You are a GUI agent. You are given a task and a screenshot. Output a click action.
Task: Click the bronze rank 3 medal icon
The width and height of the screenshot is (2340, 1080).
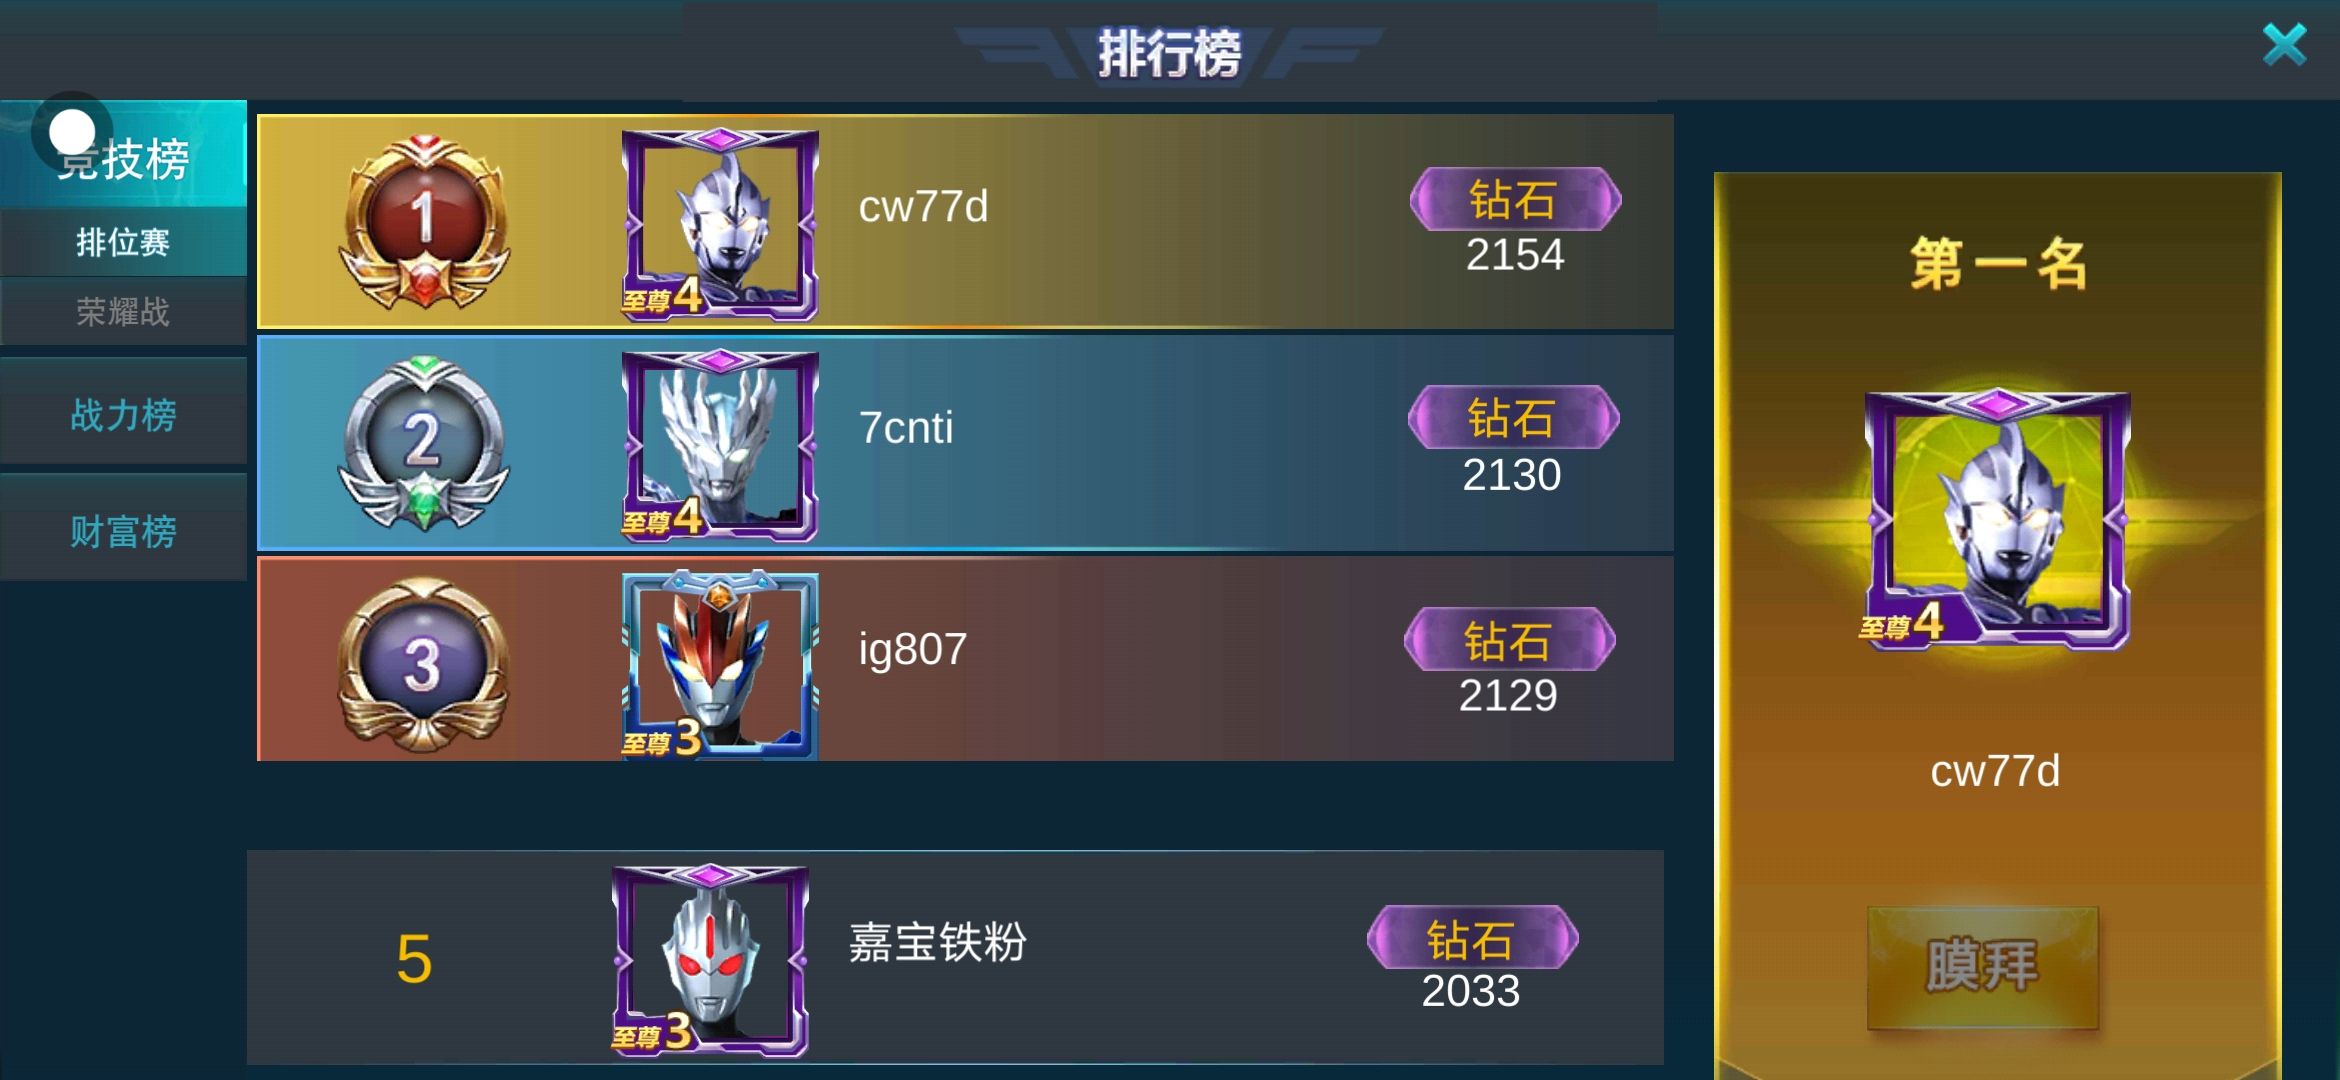(423, 665)
